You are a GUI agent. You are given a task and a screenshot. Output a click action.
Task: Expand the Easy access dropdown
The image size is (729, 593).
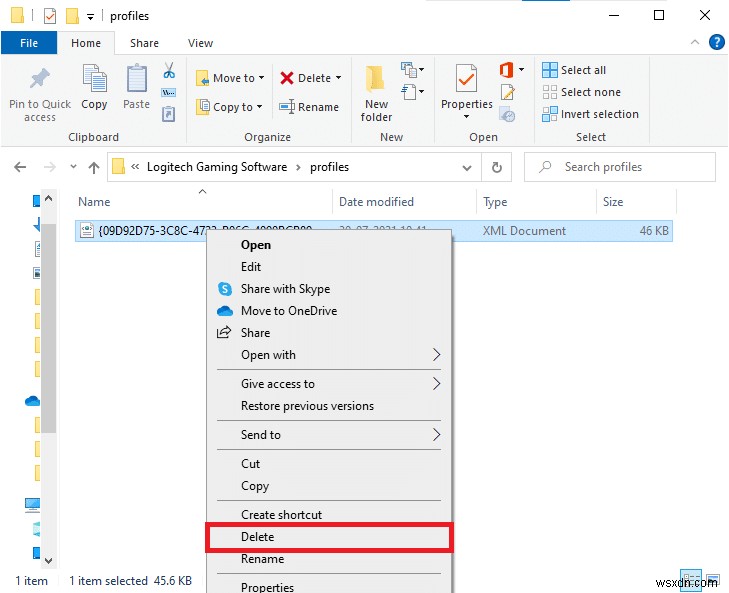[412, 92]
